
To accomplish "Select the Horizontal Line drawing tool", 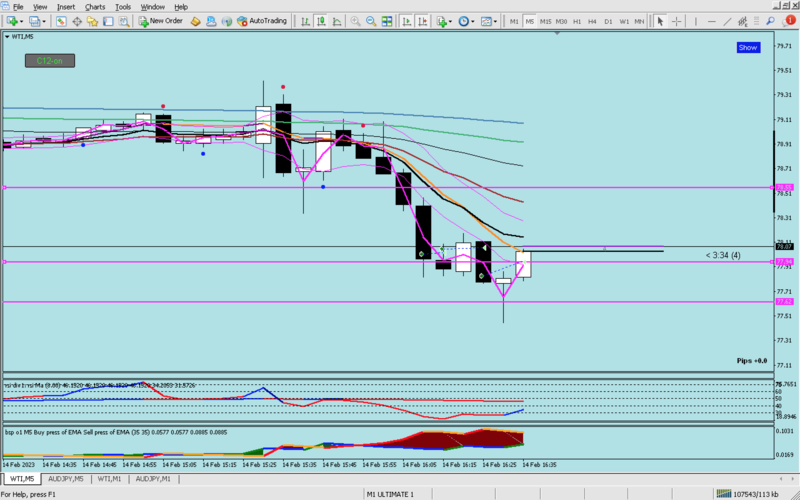I will pyautogui.click(x=712, y=21).
